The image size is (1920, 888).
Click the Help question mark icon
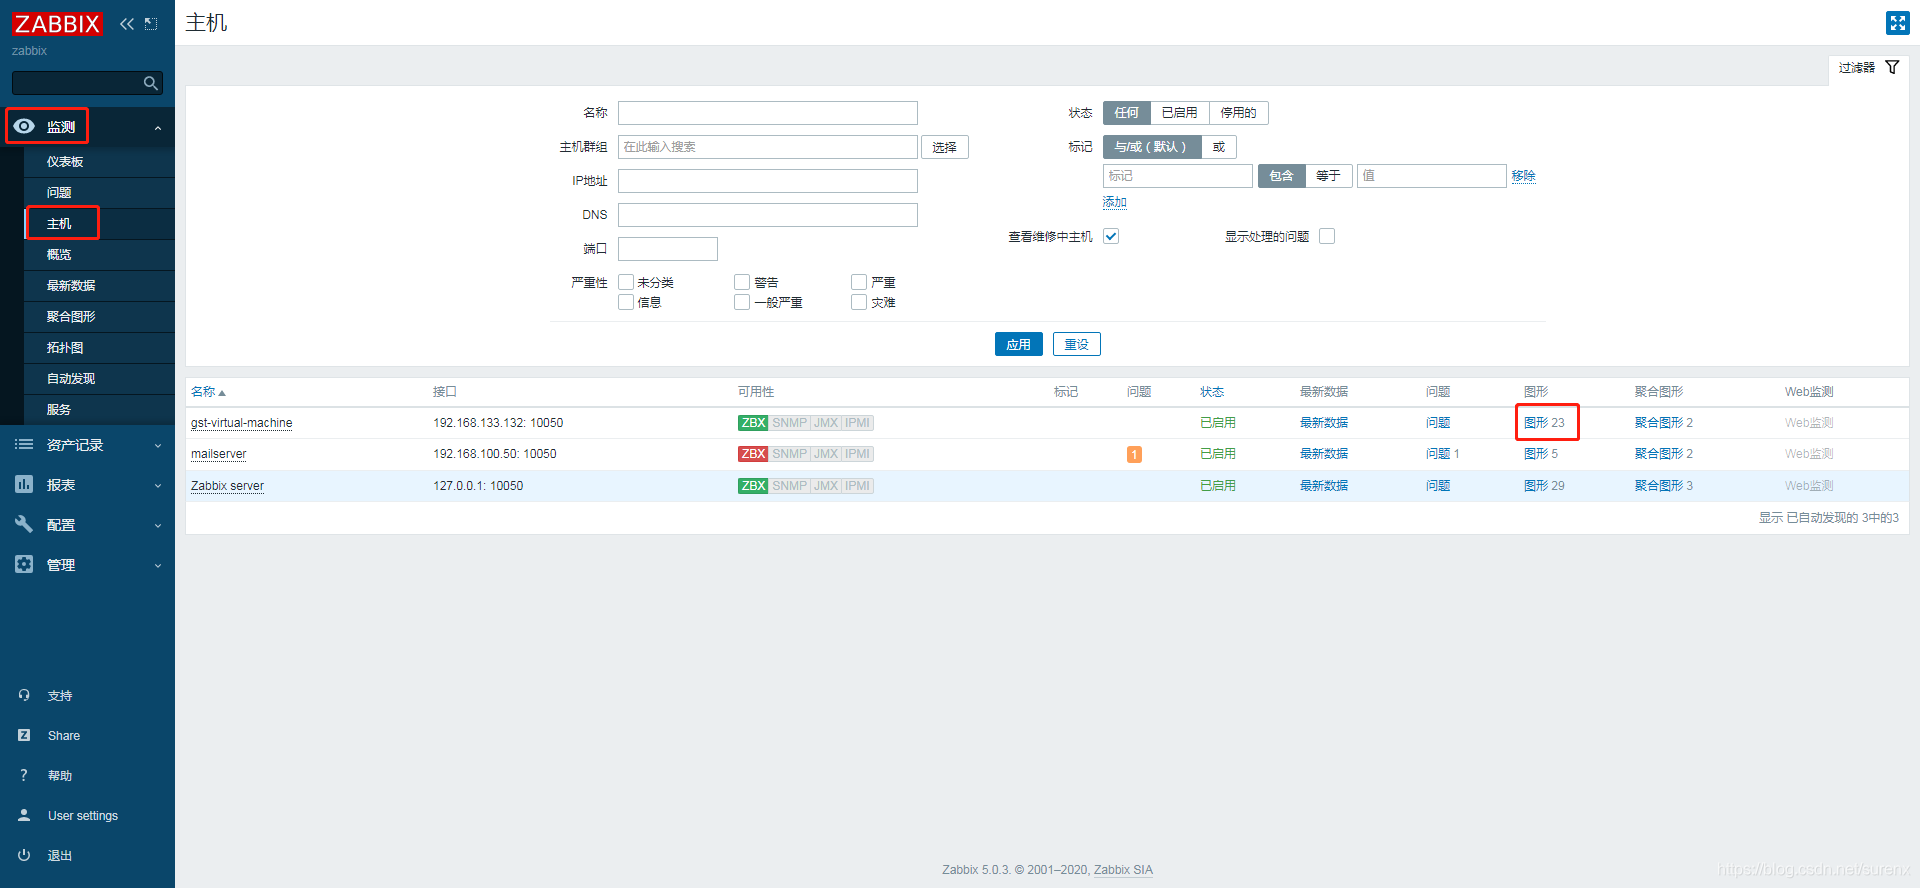[x=24, y=775]
